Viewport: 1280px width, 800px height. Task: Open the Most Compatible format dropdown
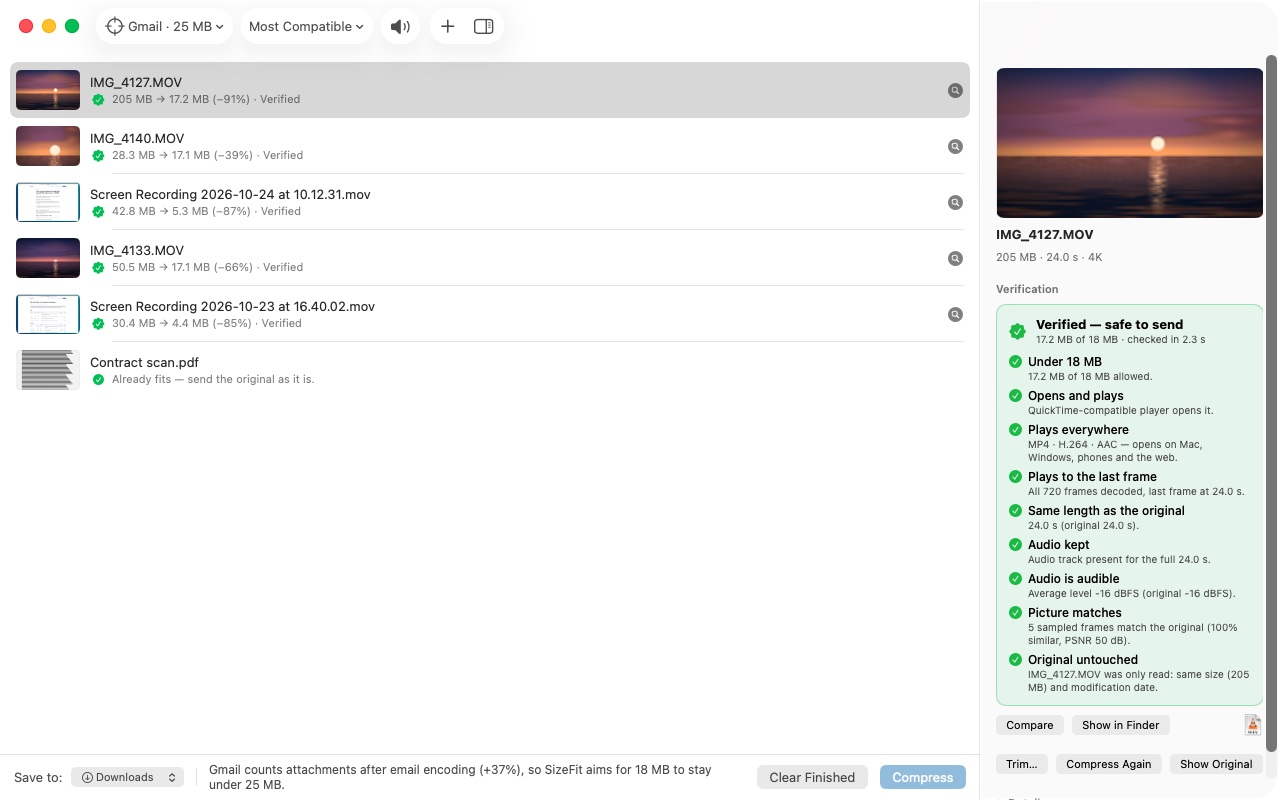pyautogui.click(x=306, y=27)
